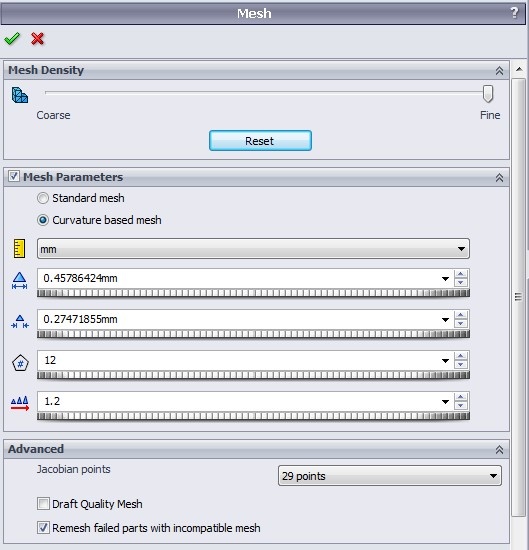Click the Coarse label under slider

[x=53, y=115]
